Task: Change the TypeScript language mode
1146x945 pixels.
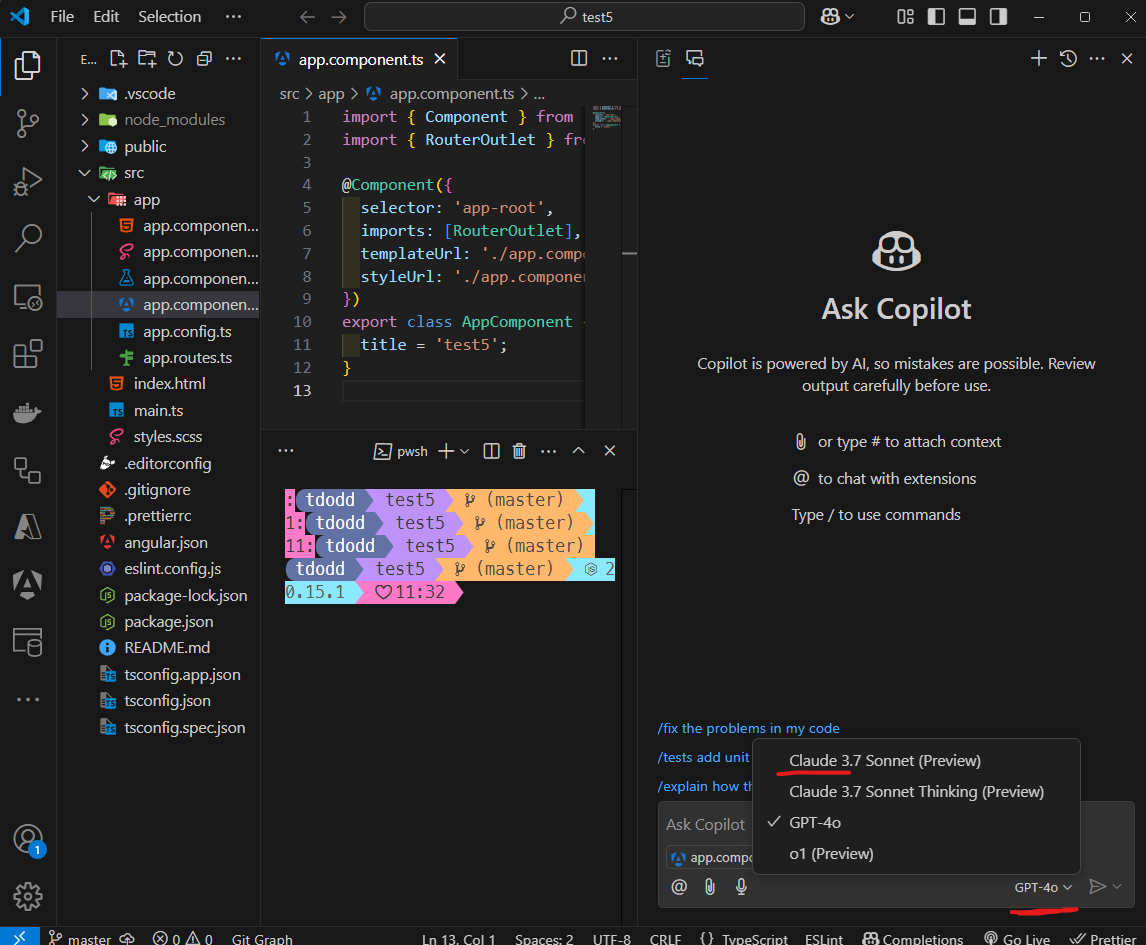Action: [x=754, y=938]
